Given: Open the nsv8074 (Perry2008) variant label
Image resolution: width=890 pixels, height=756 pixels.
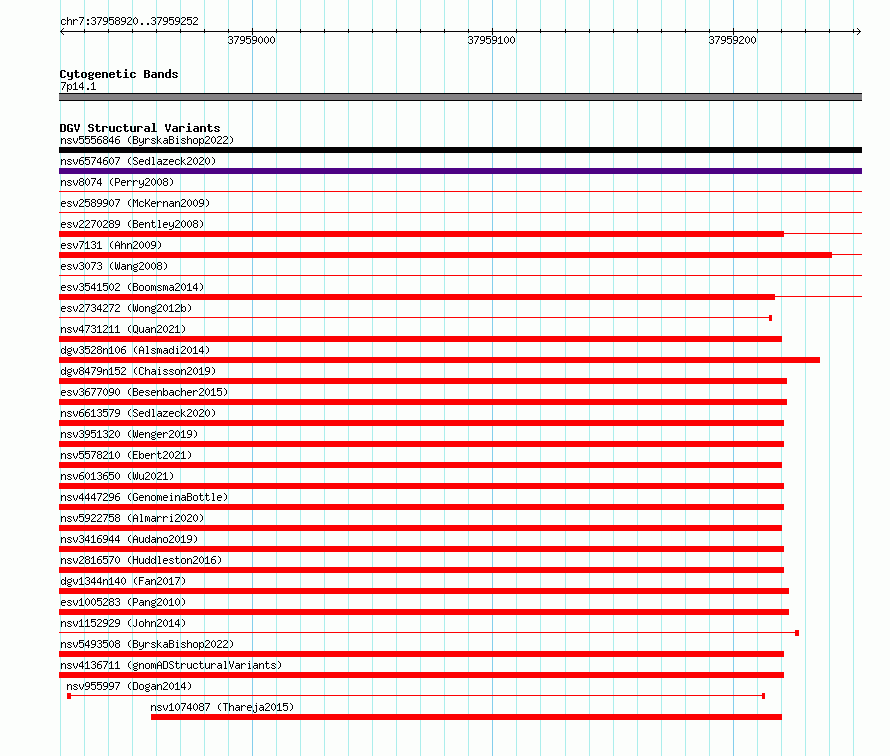Looking at the screenshot, I should point(117,182).
